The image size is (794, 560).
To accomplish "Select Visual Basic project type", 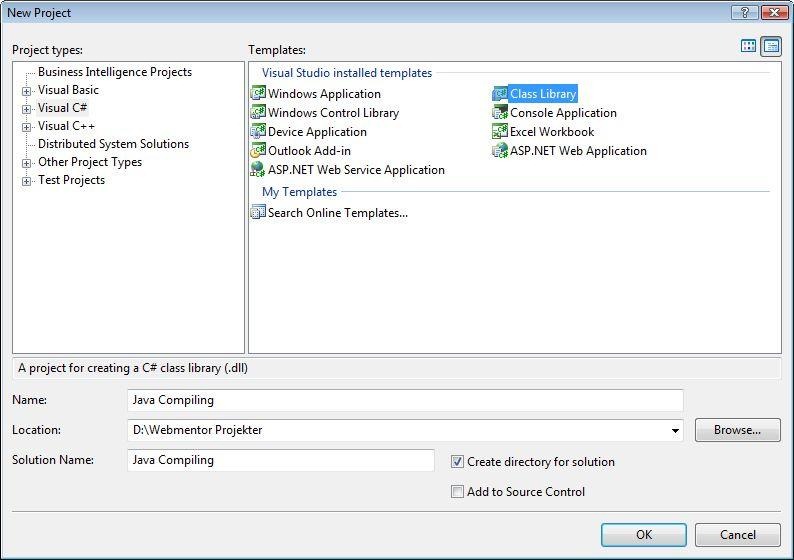I will (68, 90).
